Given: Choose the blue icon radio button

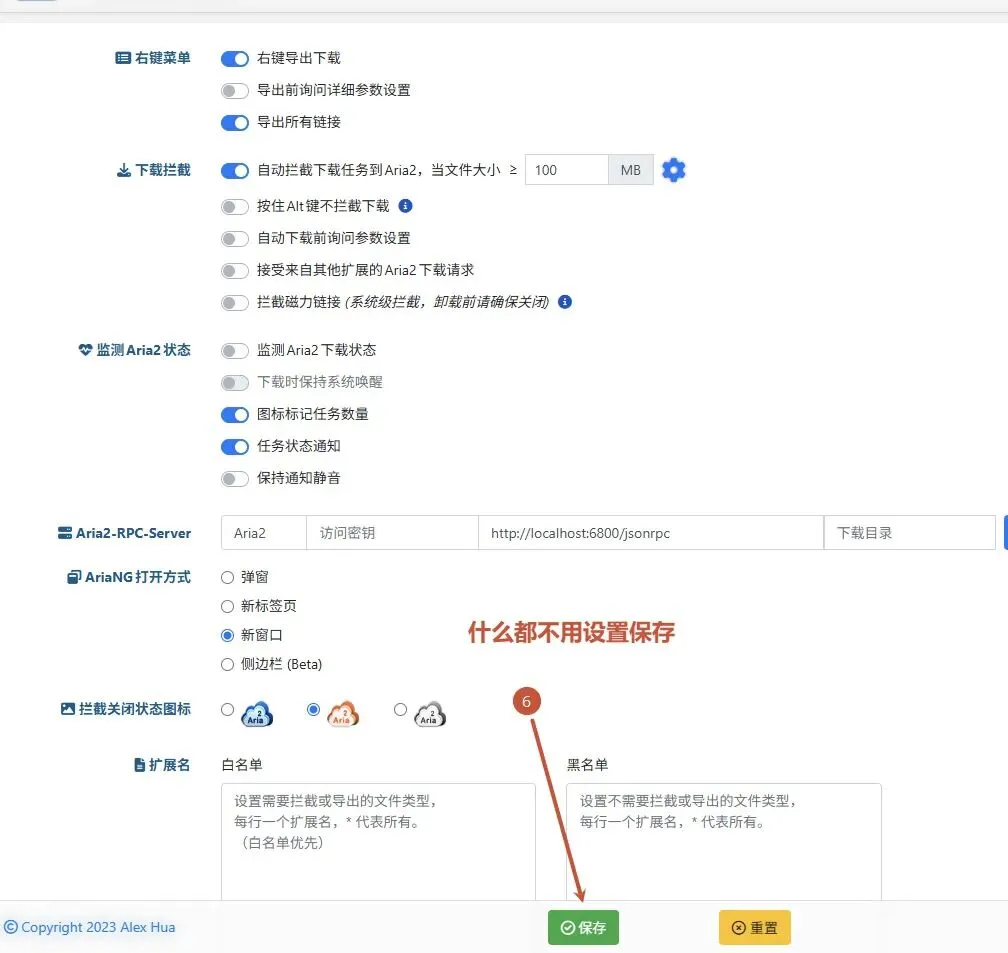Looking at the screenshot, I should tap(227, 709).
